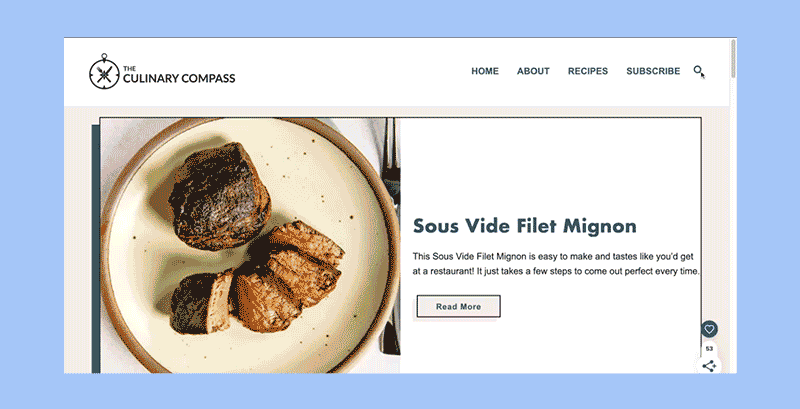The width and height of the screenshot is (800, 409).
Task: Open the filet mignon plate photo
Action: click(x=250, y=246)
